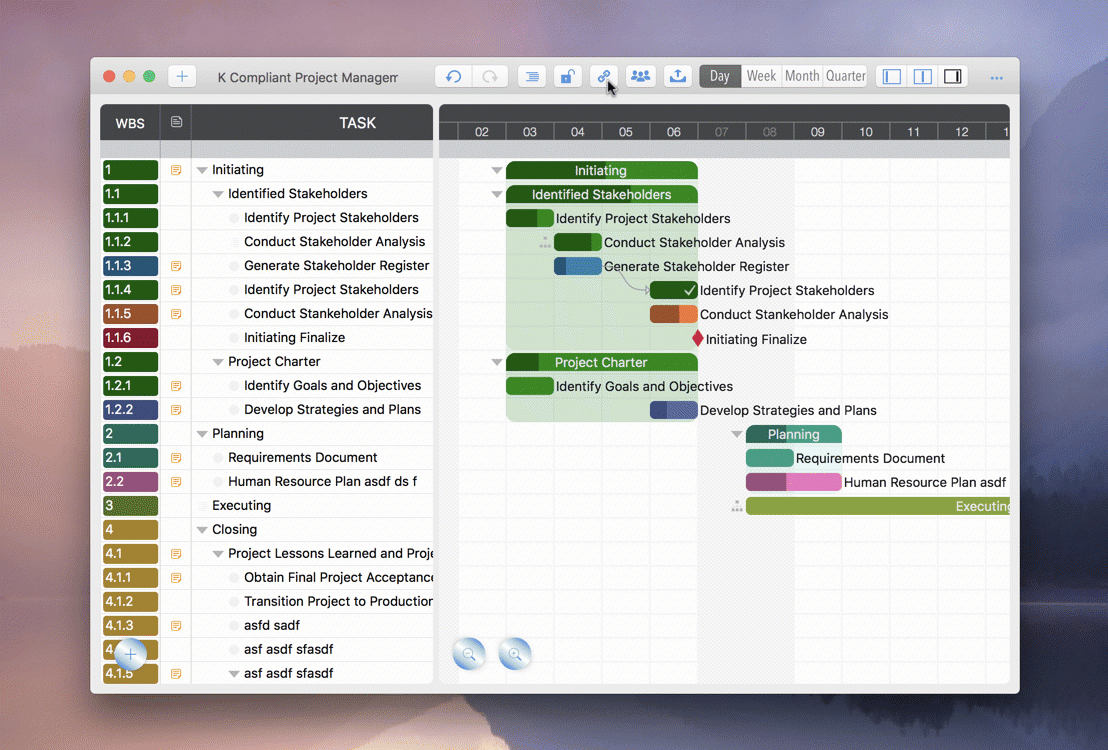Open the more options ellipsis menu

tap(996, 78)
